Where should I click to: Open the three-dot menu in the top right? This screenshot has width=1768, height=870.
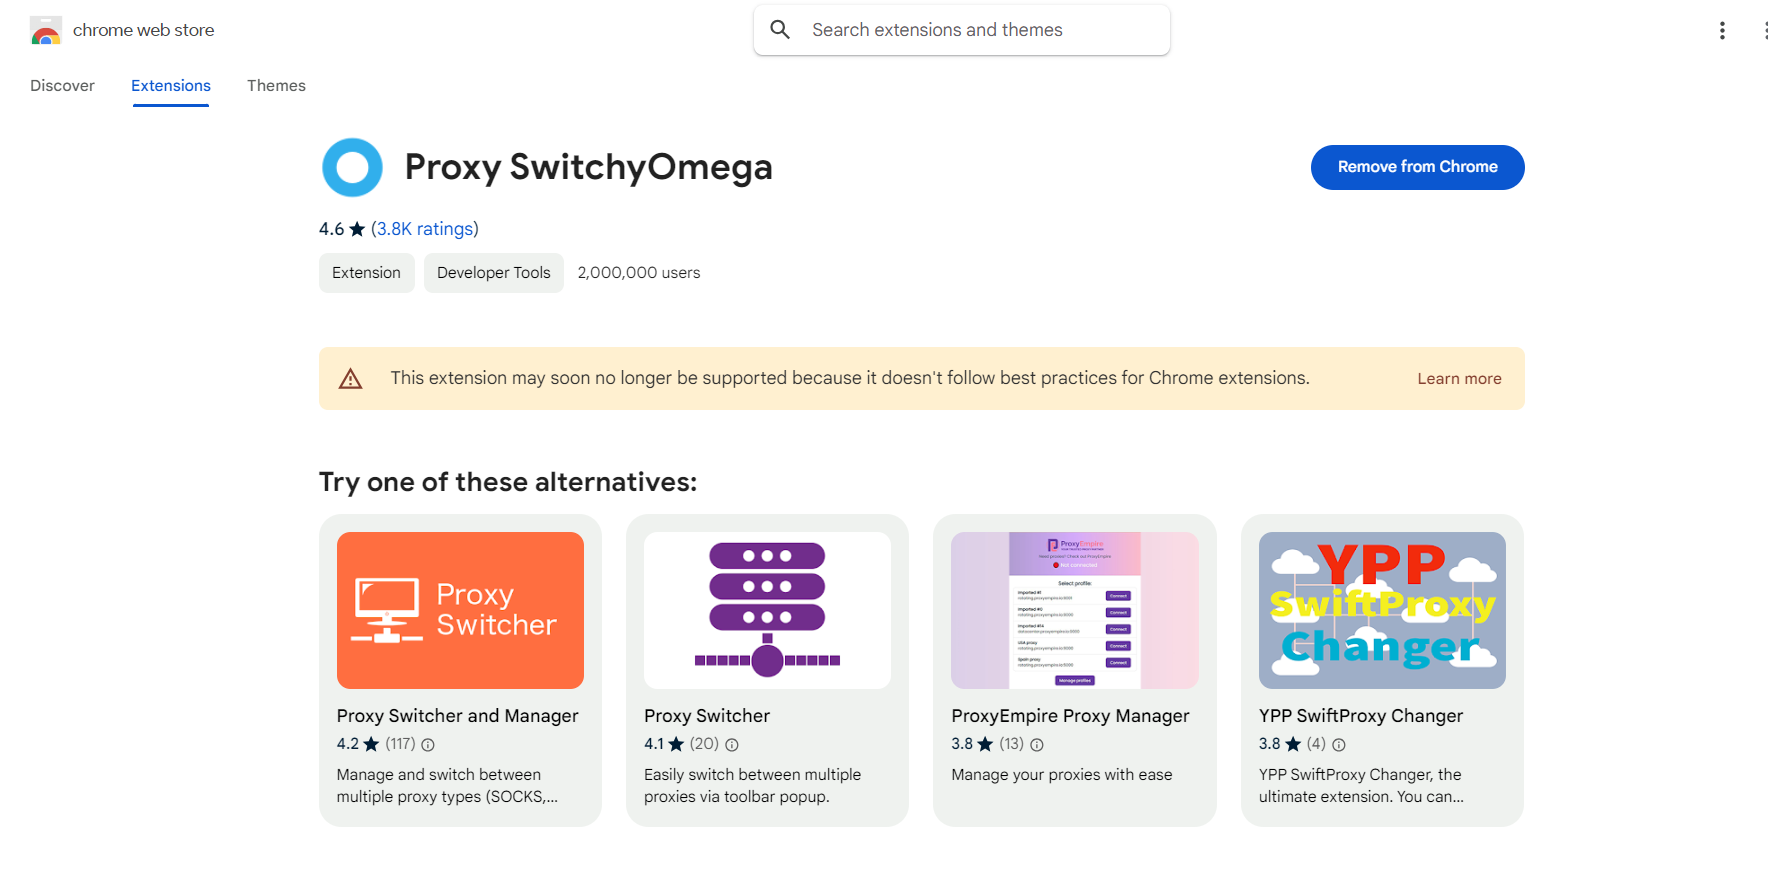(x=1722, y=30)
